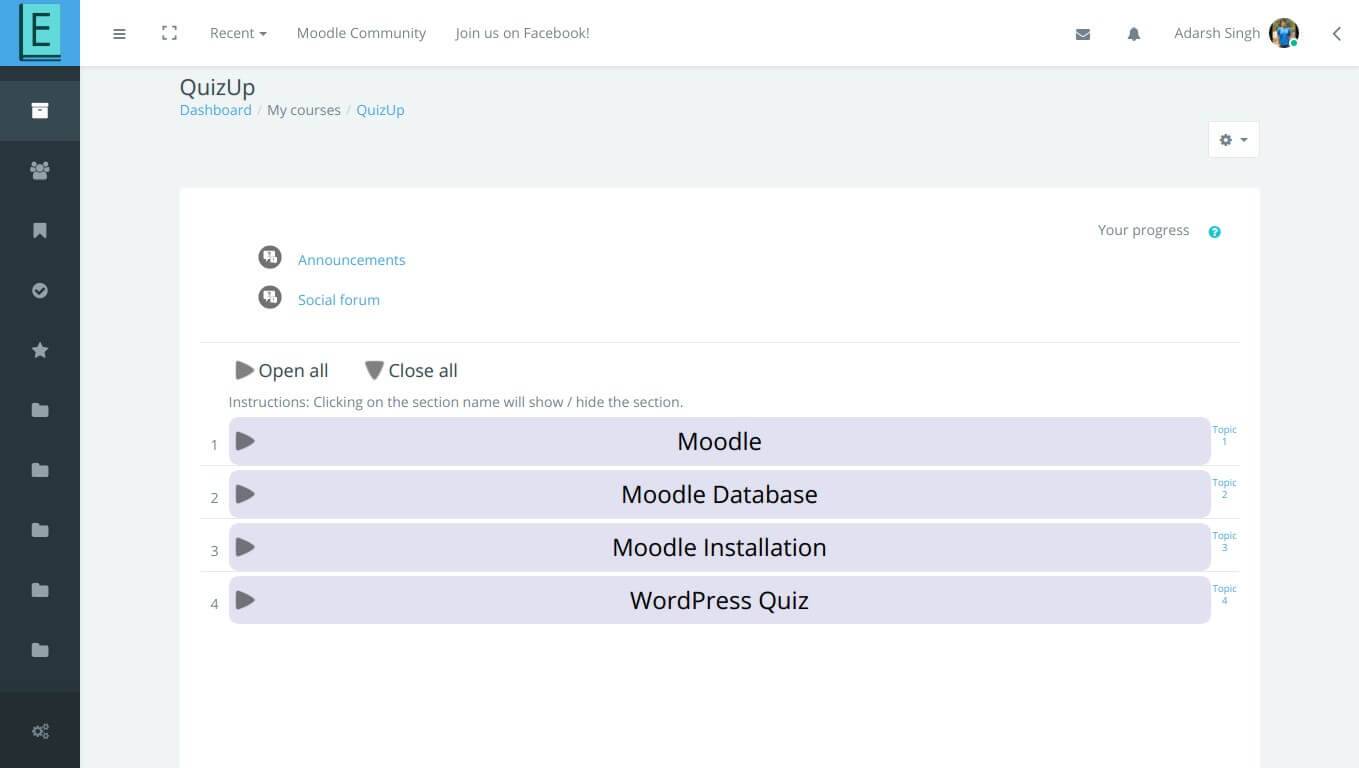Screen dimensions: 1359x768
Task: Open the fourth folder sidebar icon
Action: (40, 590)
